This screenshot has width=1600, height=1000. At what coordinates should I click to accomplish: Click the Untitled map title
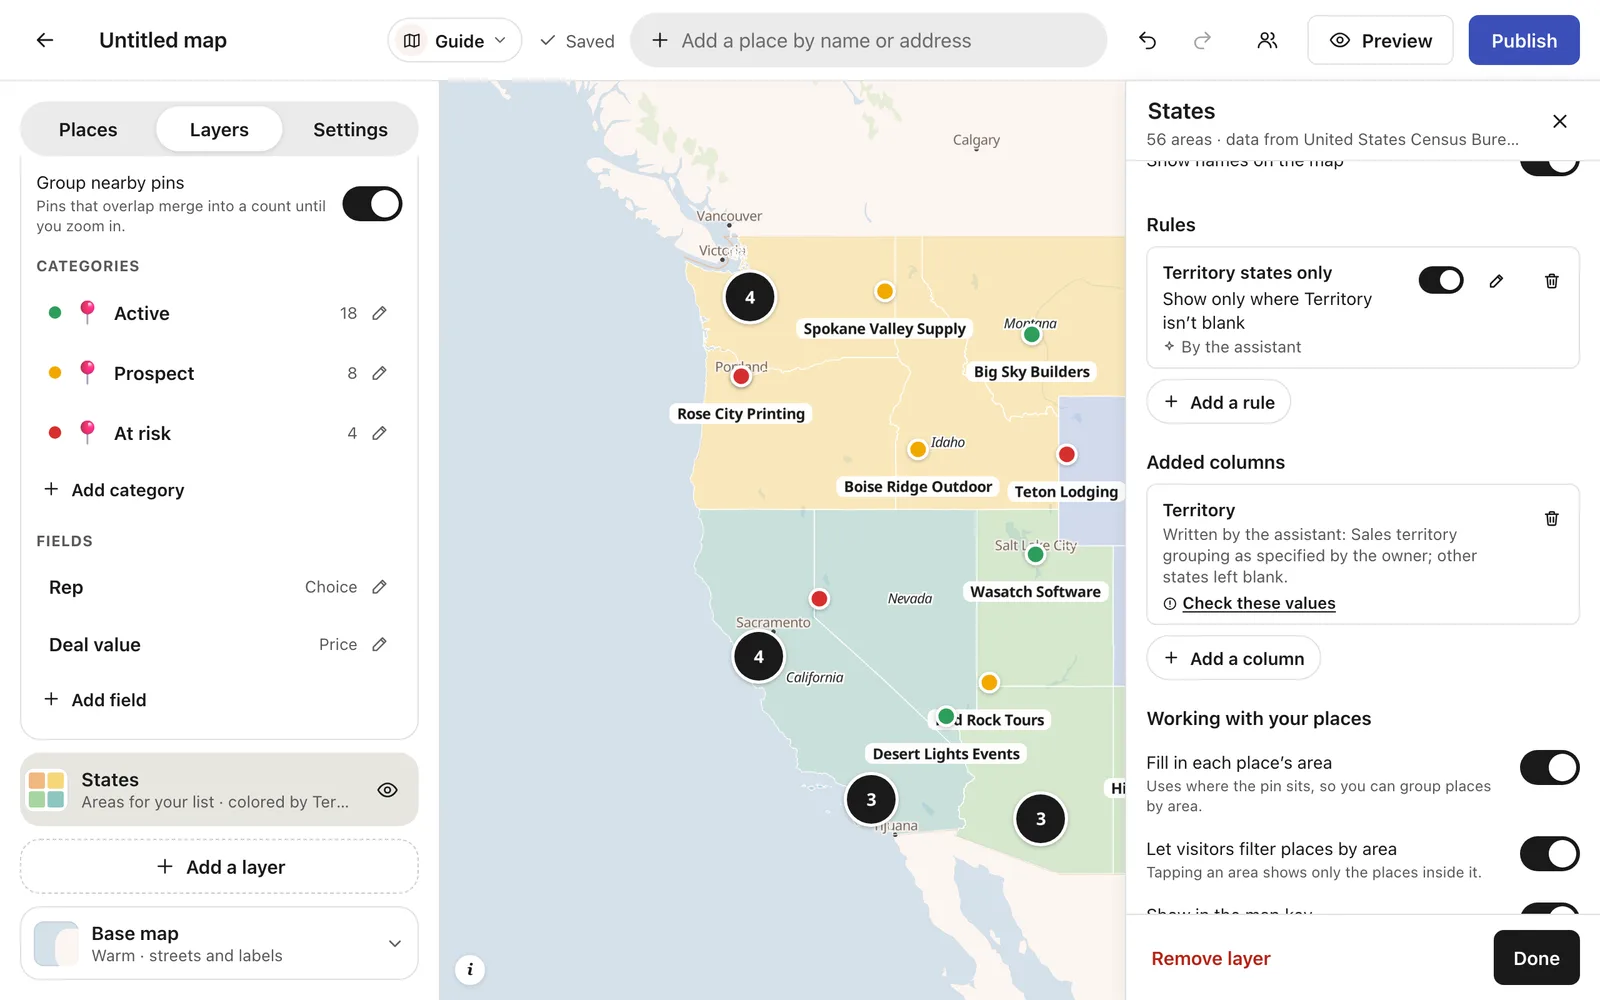[x=163, y=40]
